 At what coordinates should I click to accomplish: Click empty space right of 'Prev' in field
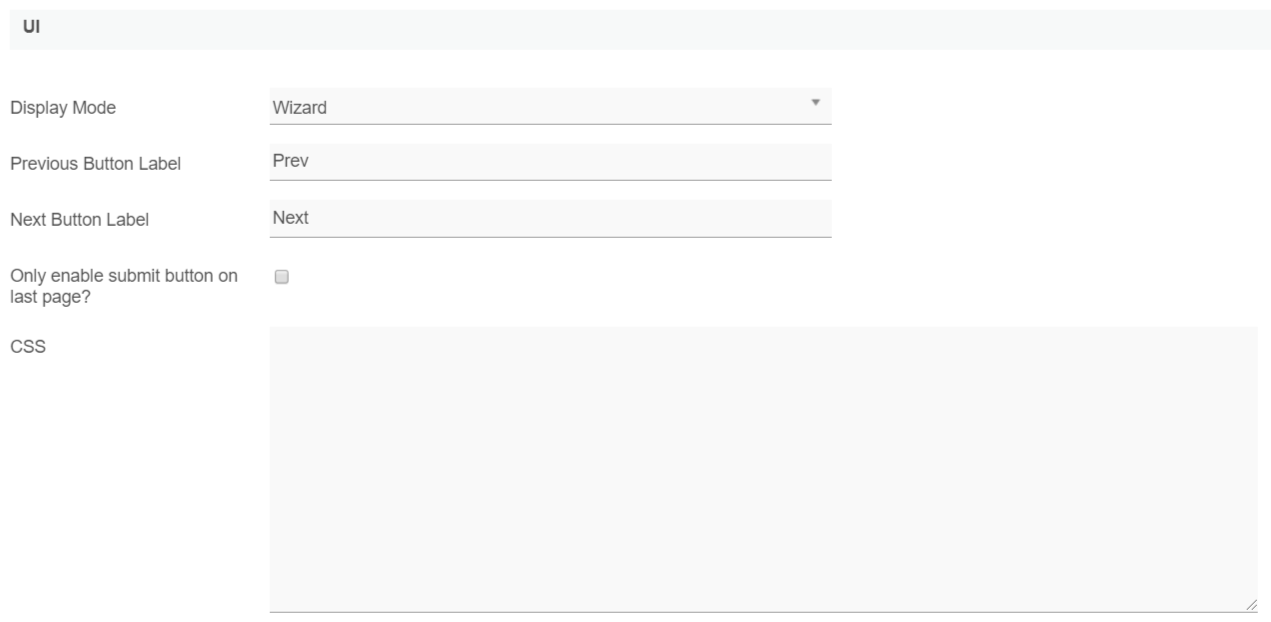point(600,162)
